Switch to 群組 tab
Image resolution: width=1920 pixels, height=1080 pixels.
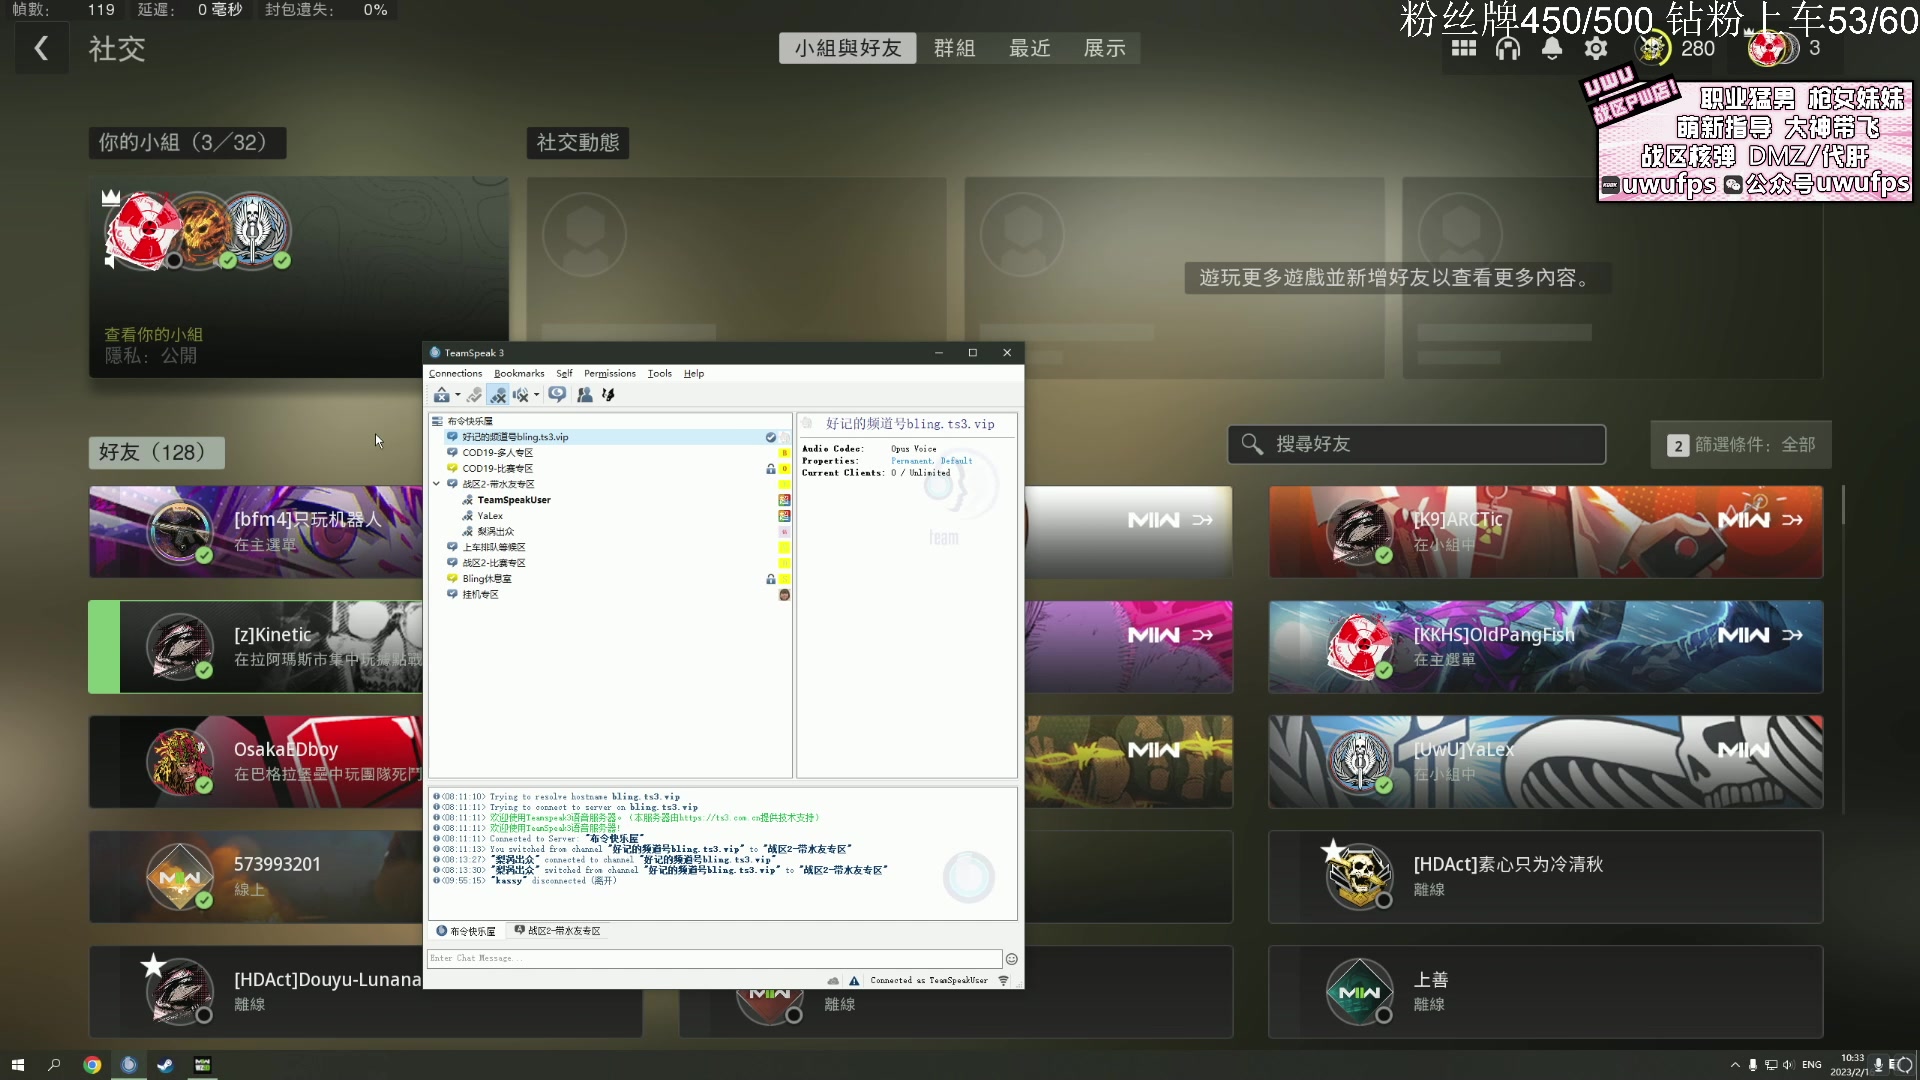point(954,48)
